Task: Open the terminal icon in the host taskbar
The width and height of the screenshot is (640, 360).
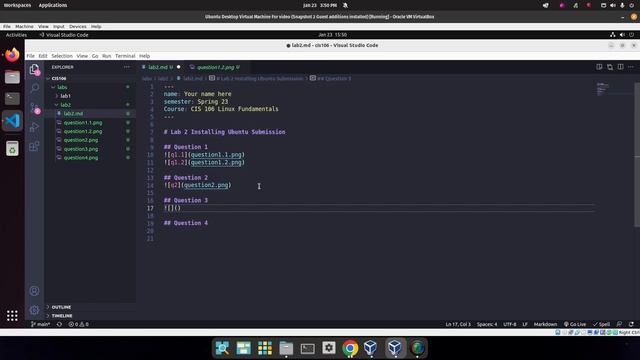Action: [307, 348]
